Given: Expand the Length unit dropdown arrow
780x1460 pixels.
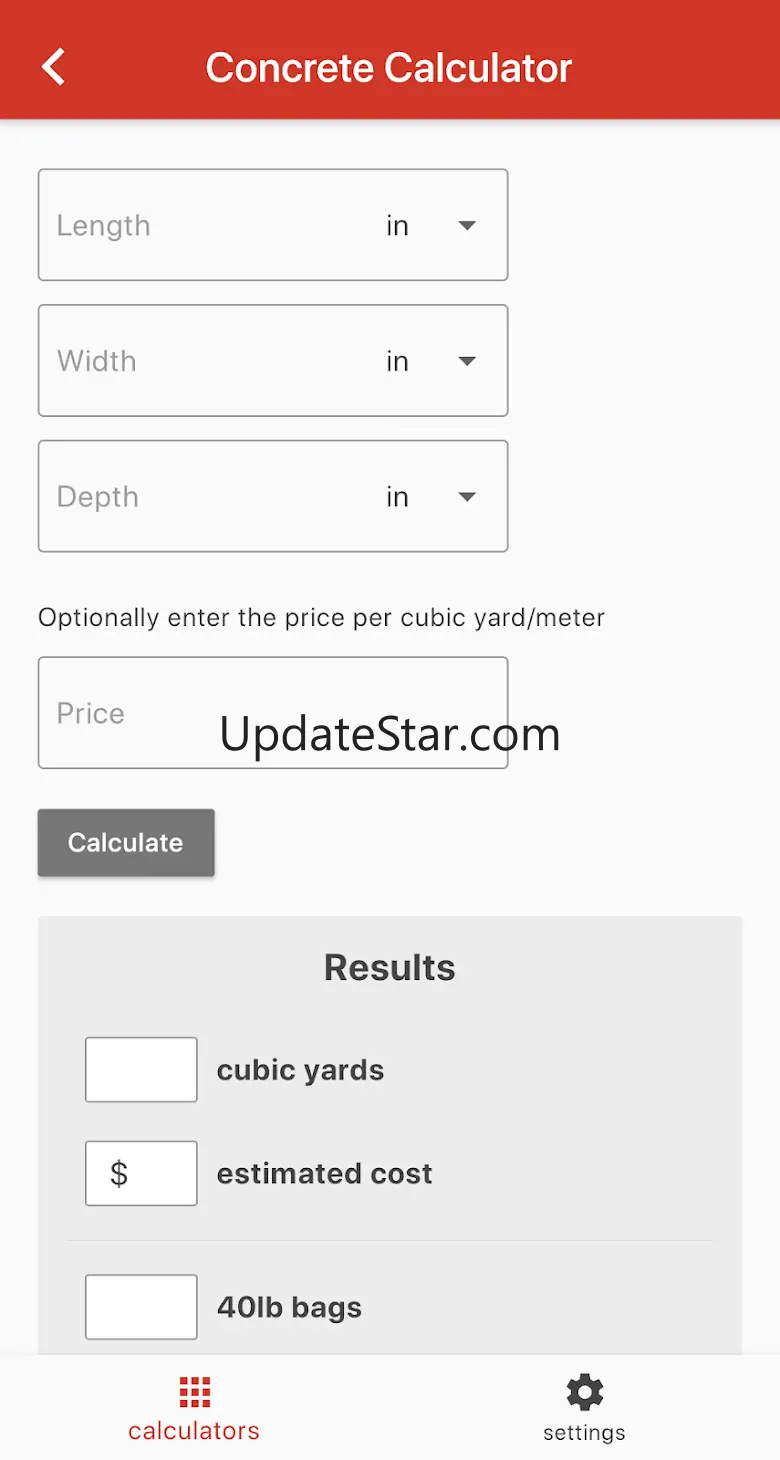Looking at the screenshot, I should click(466, 225).
